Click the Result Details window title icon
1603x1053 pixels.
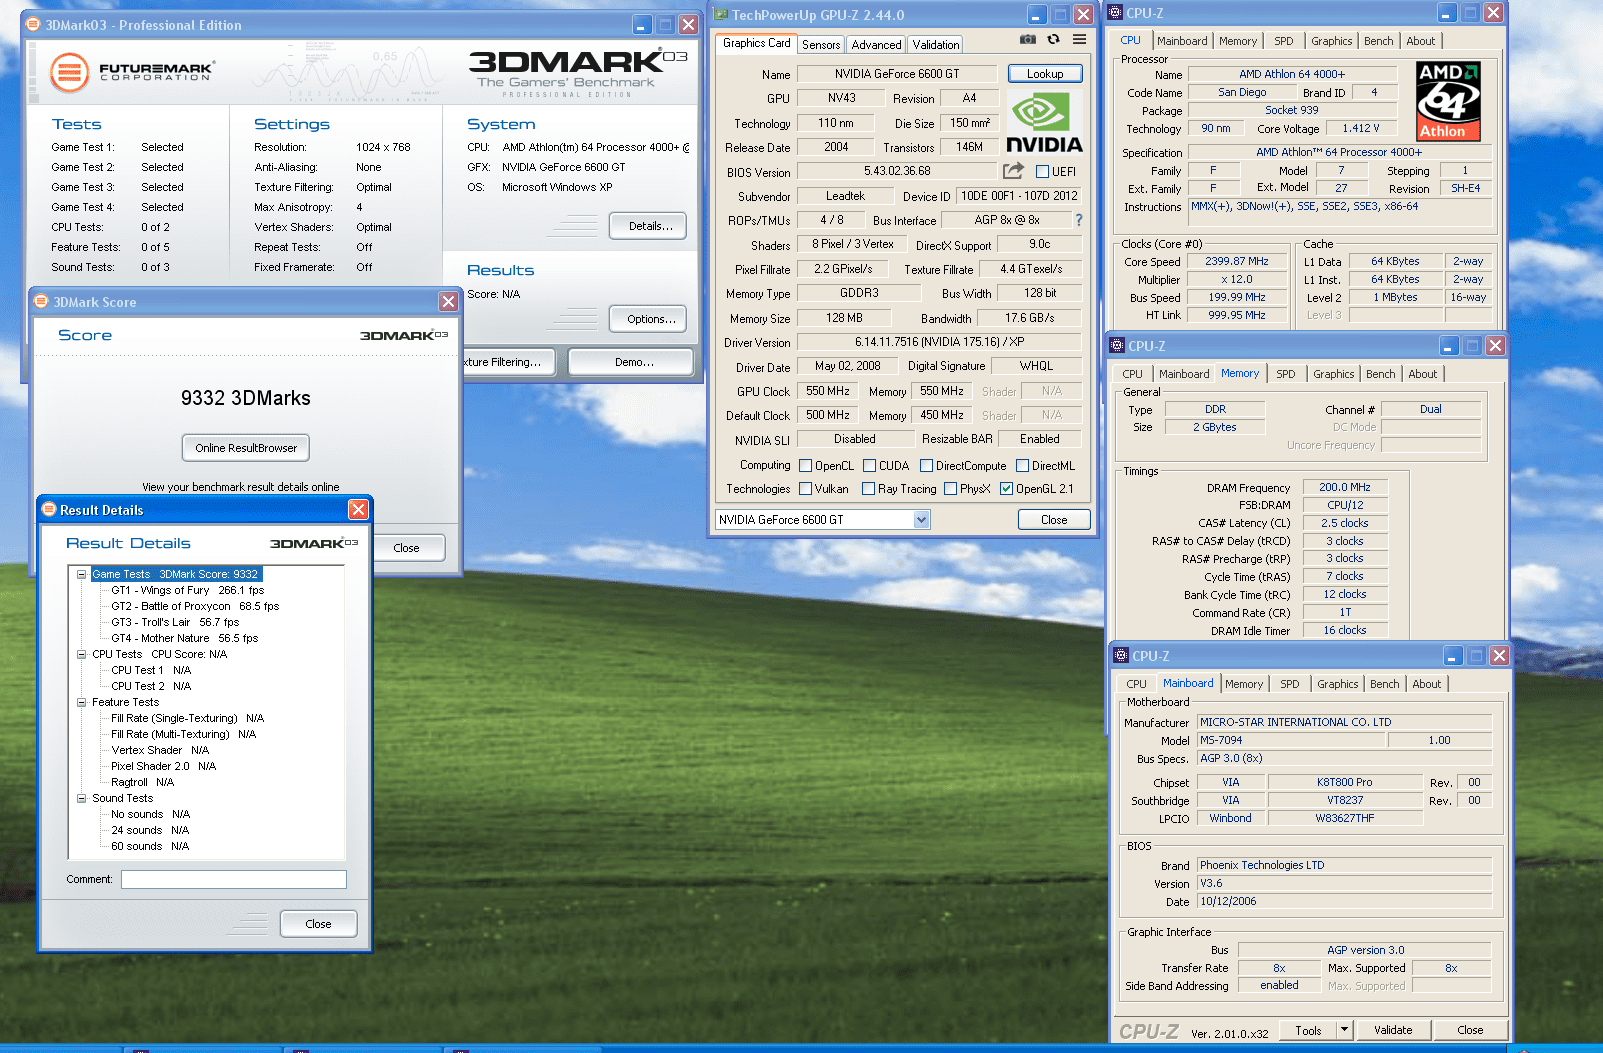point(48,510)
